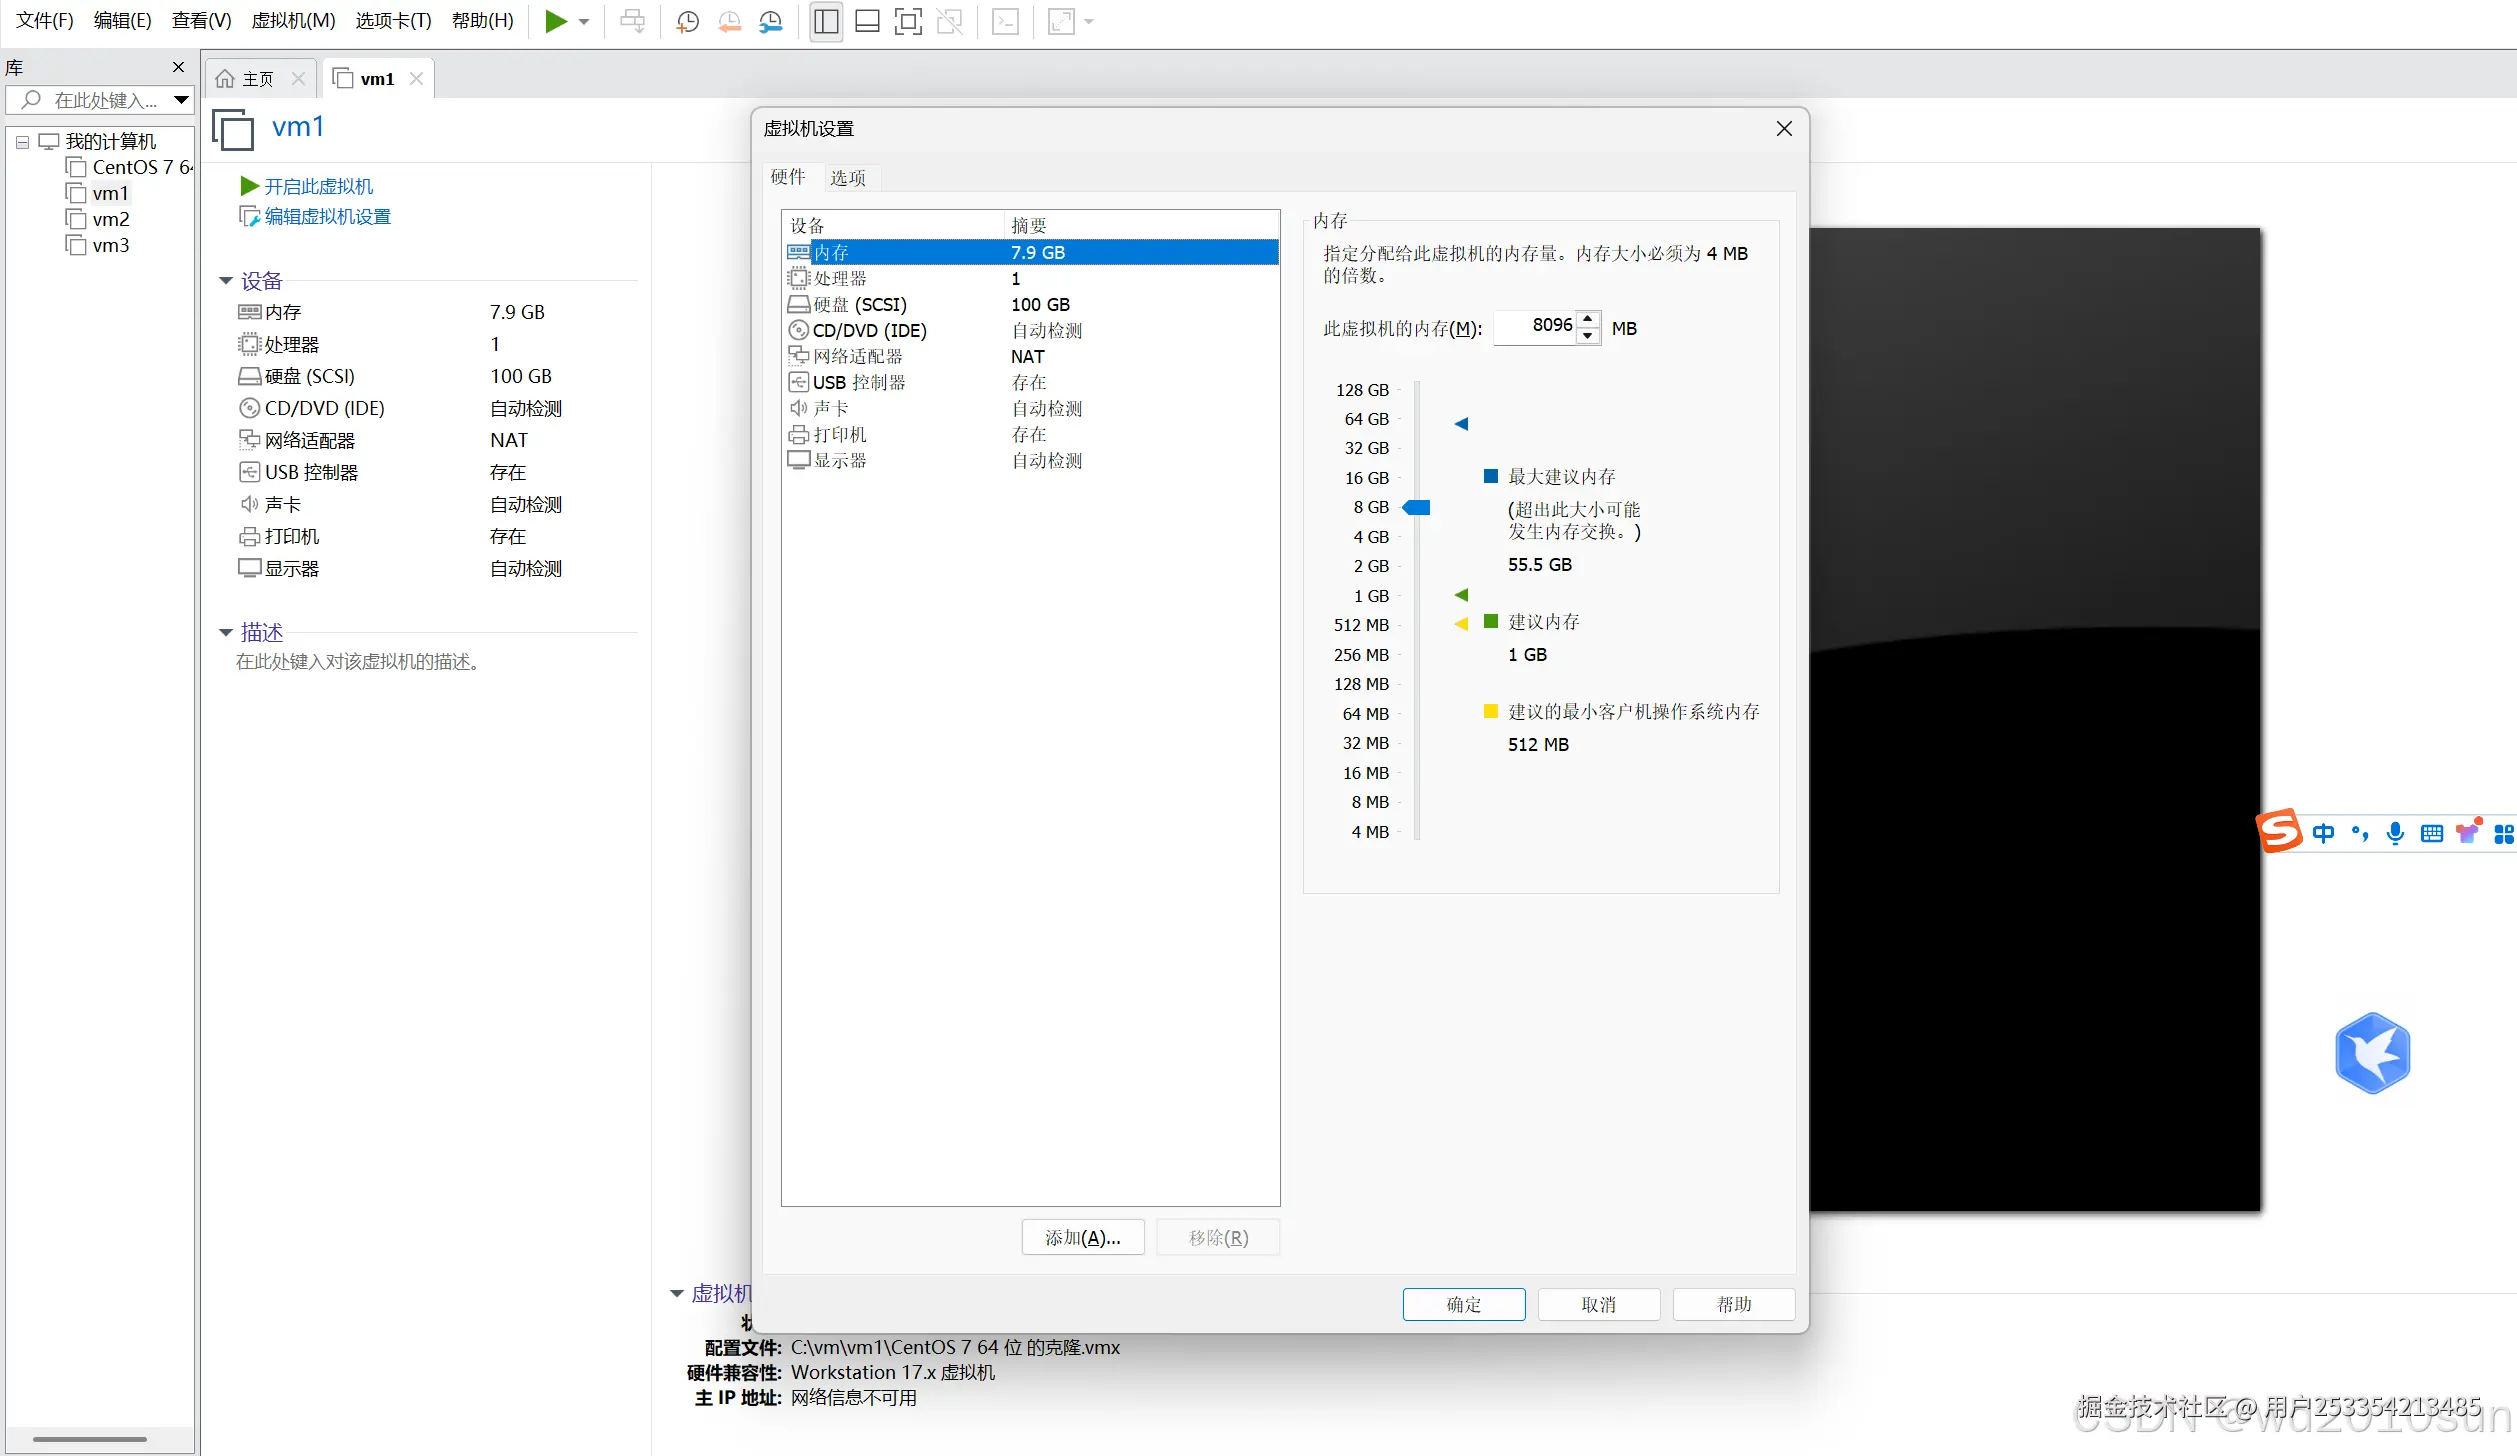
Task: Click the 添加(A)... button
Action: [1082, 1238]
